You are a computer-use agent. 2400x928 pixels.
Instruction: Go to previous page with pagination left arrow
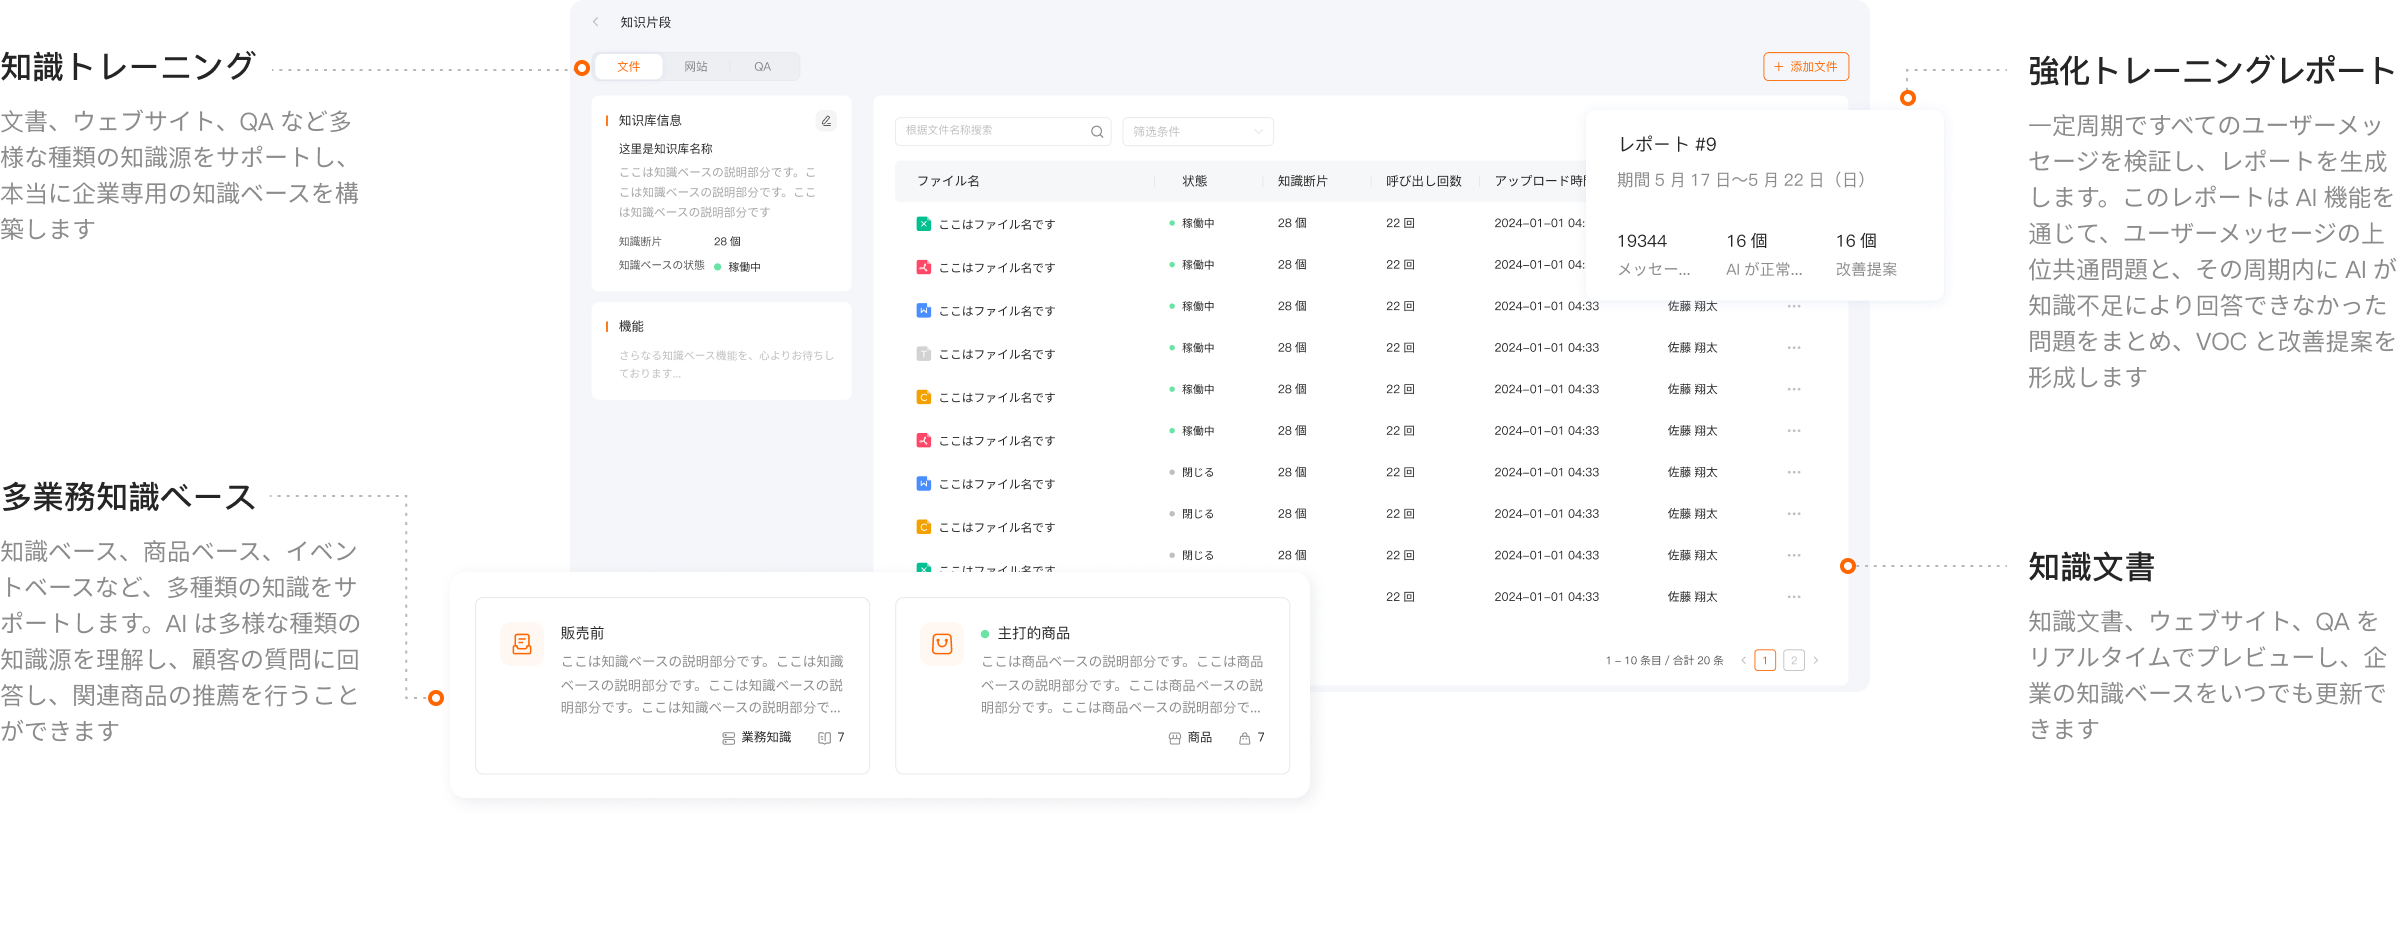(x=1743, y=660)
